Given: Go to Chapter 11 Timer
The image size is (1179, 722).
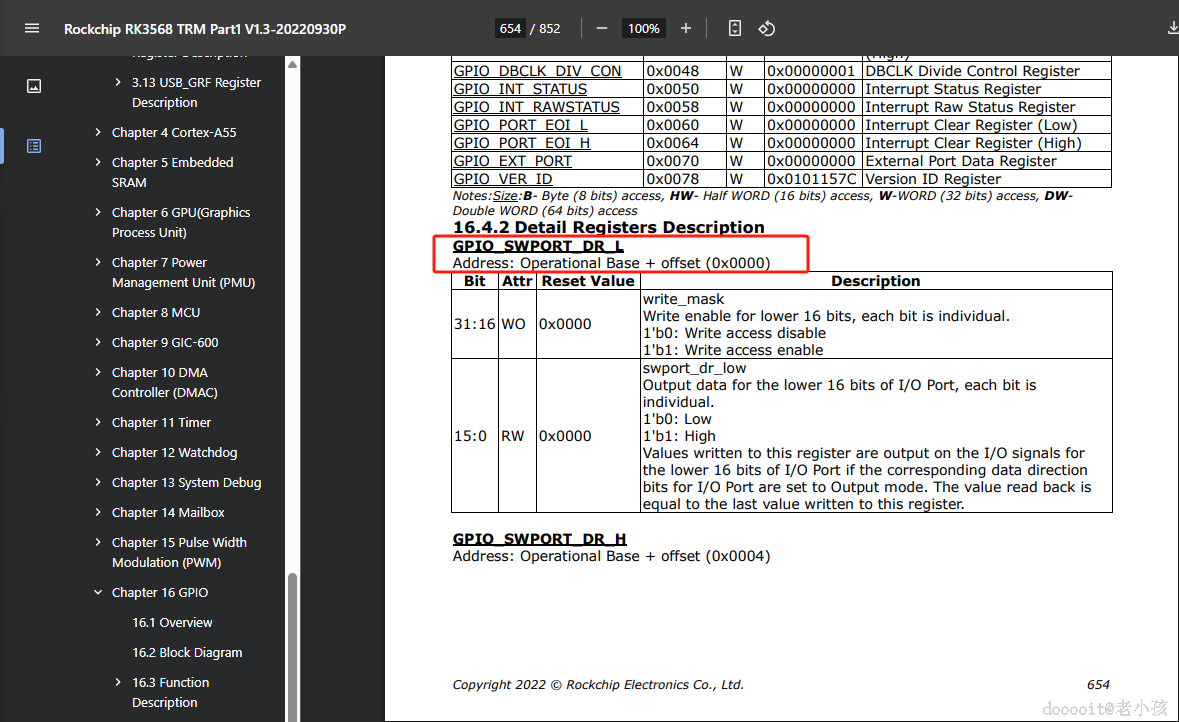Looking at the screenshot, I should [161, 423].
